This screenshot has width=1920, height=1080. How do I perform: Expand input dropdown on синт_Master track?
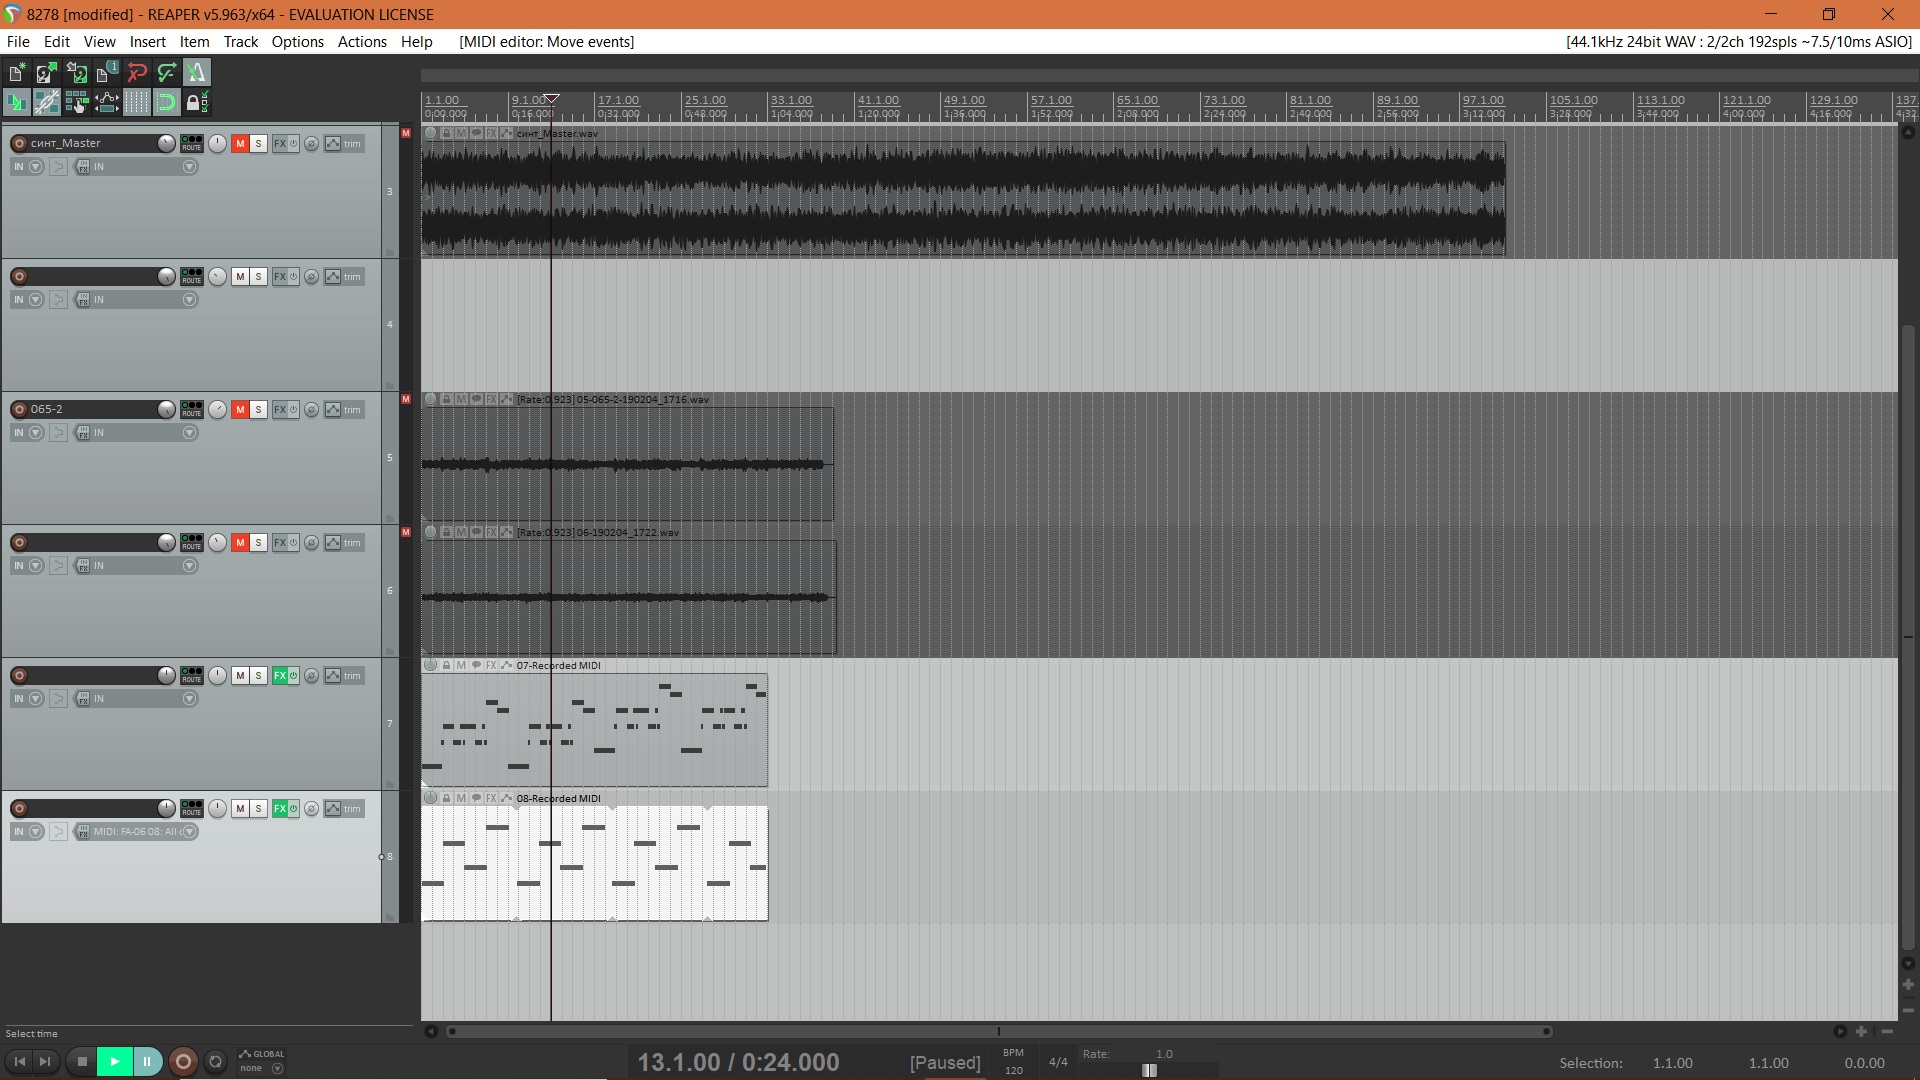pos(189,167)
